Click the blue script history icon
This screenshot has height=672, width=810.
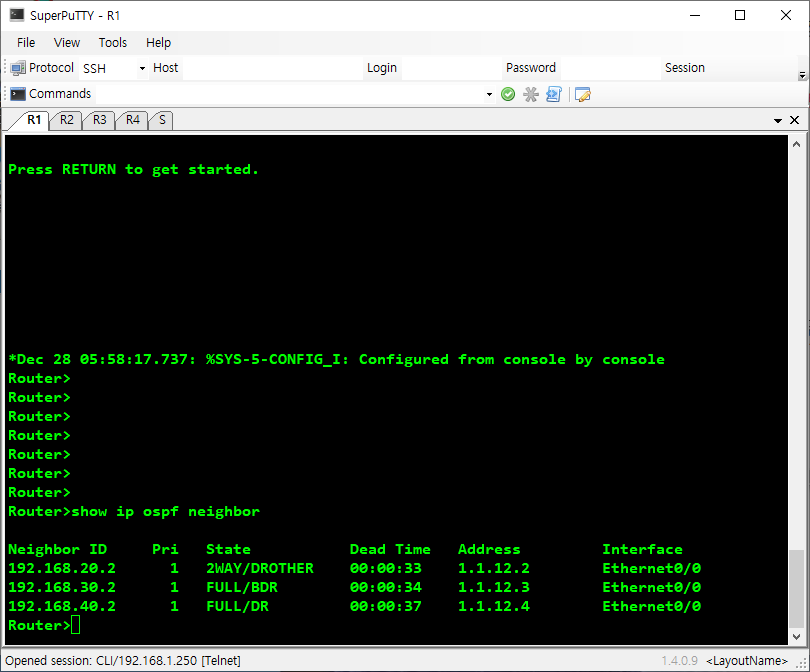(x=554, y=94)
